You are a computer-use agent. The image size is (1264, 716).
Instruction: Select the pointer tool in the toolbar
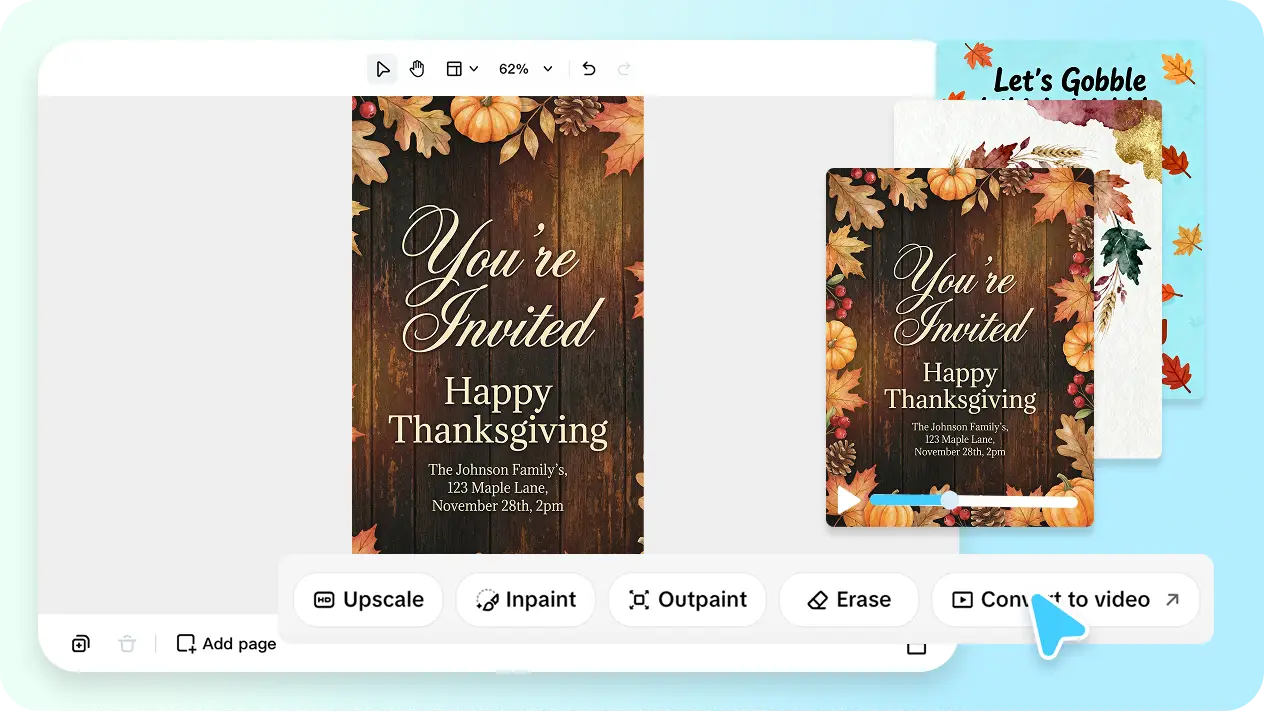pos(383,68)
